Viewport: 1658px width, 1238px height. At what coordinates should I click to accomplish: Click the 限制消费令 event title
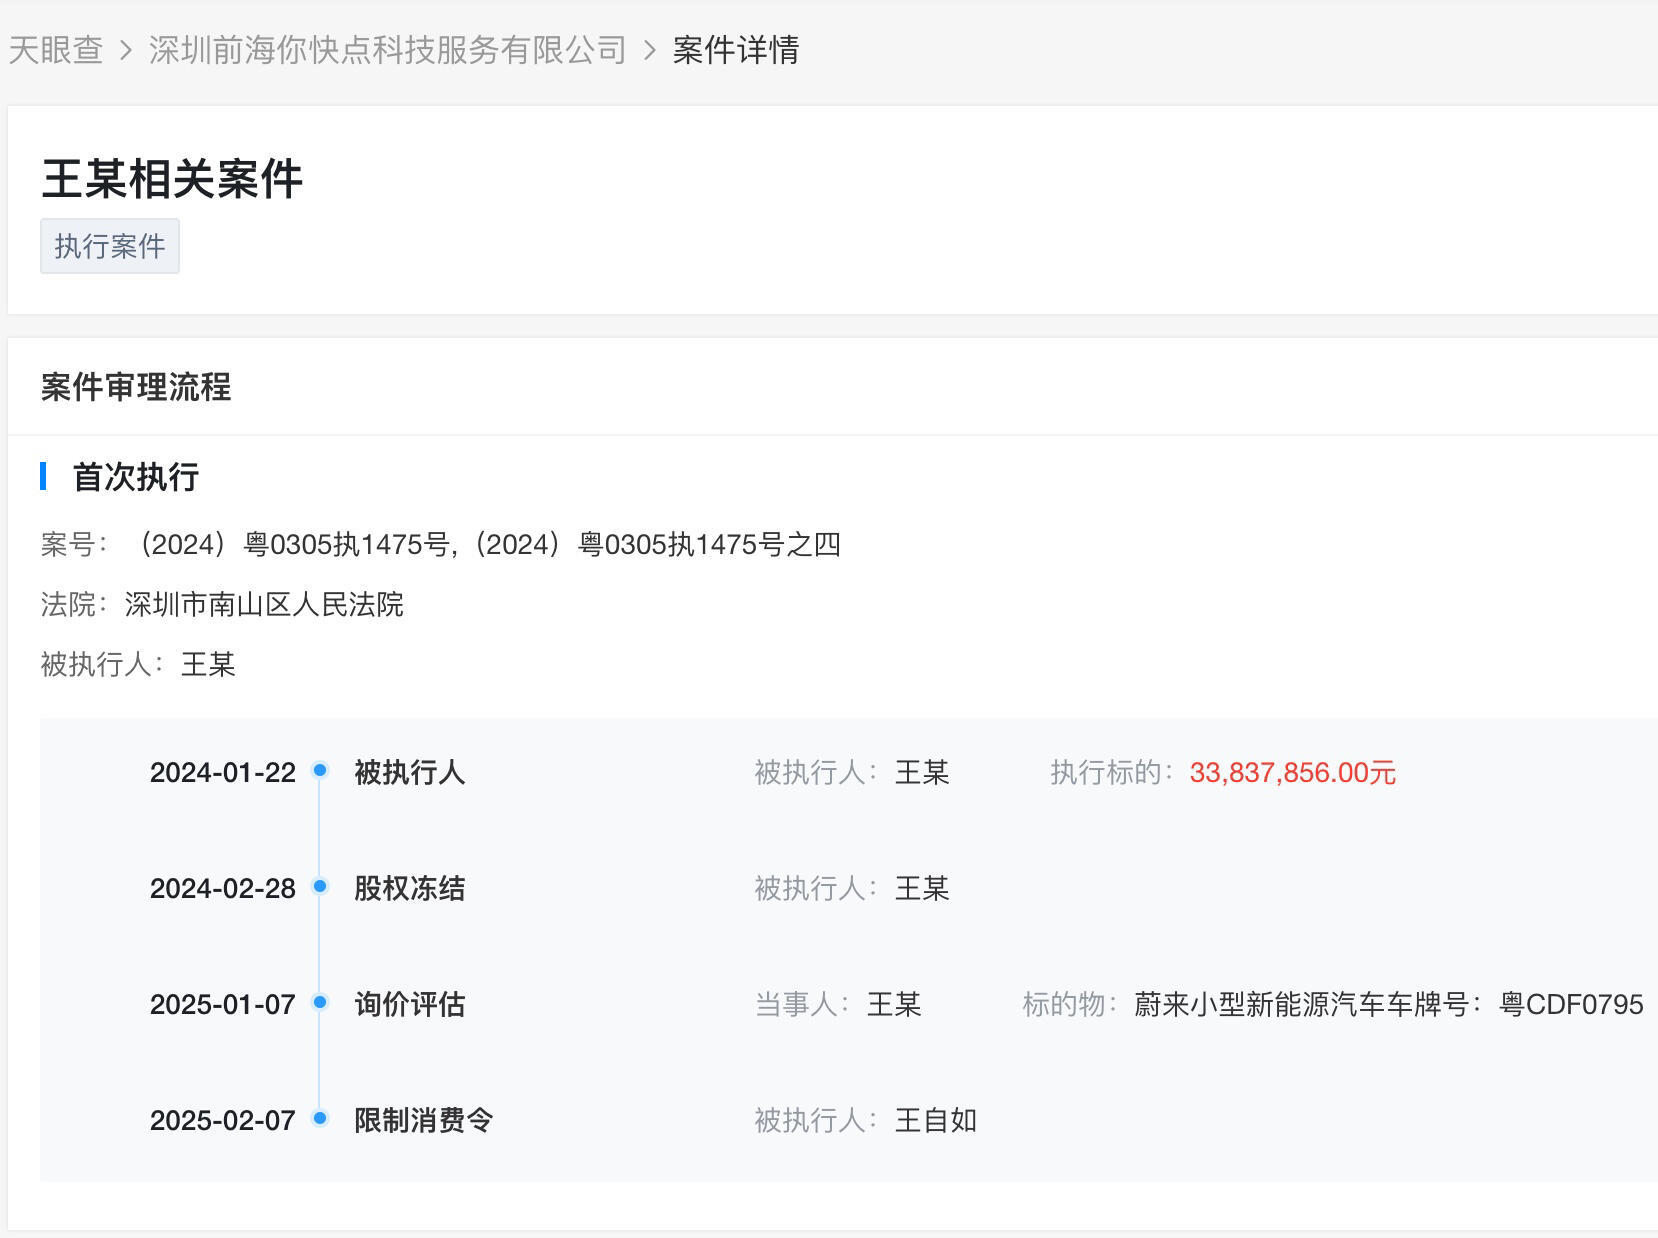pyautogui.click(x=424, y=1120)
